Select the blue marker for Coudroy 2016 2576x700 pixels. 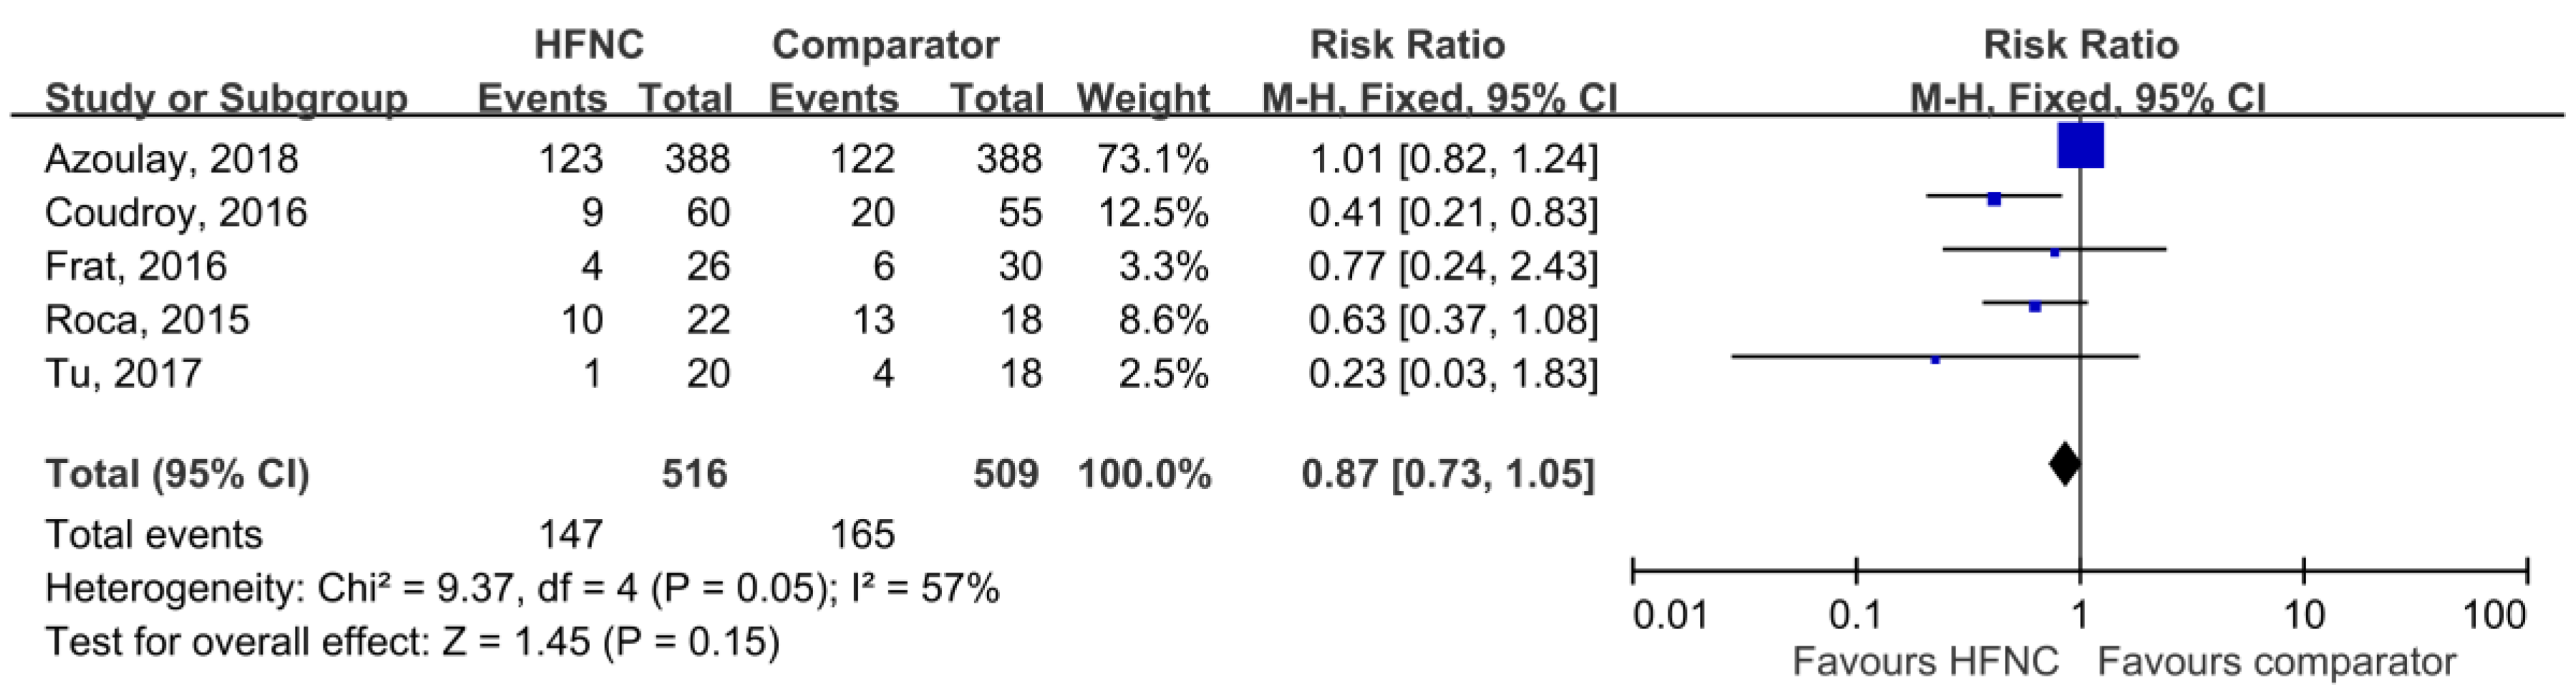click(1994, 199)
